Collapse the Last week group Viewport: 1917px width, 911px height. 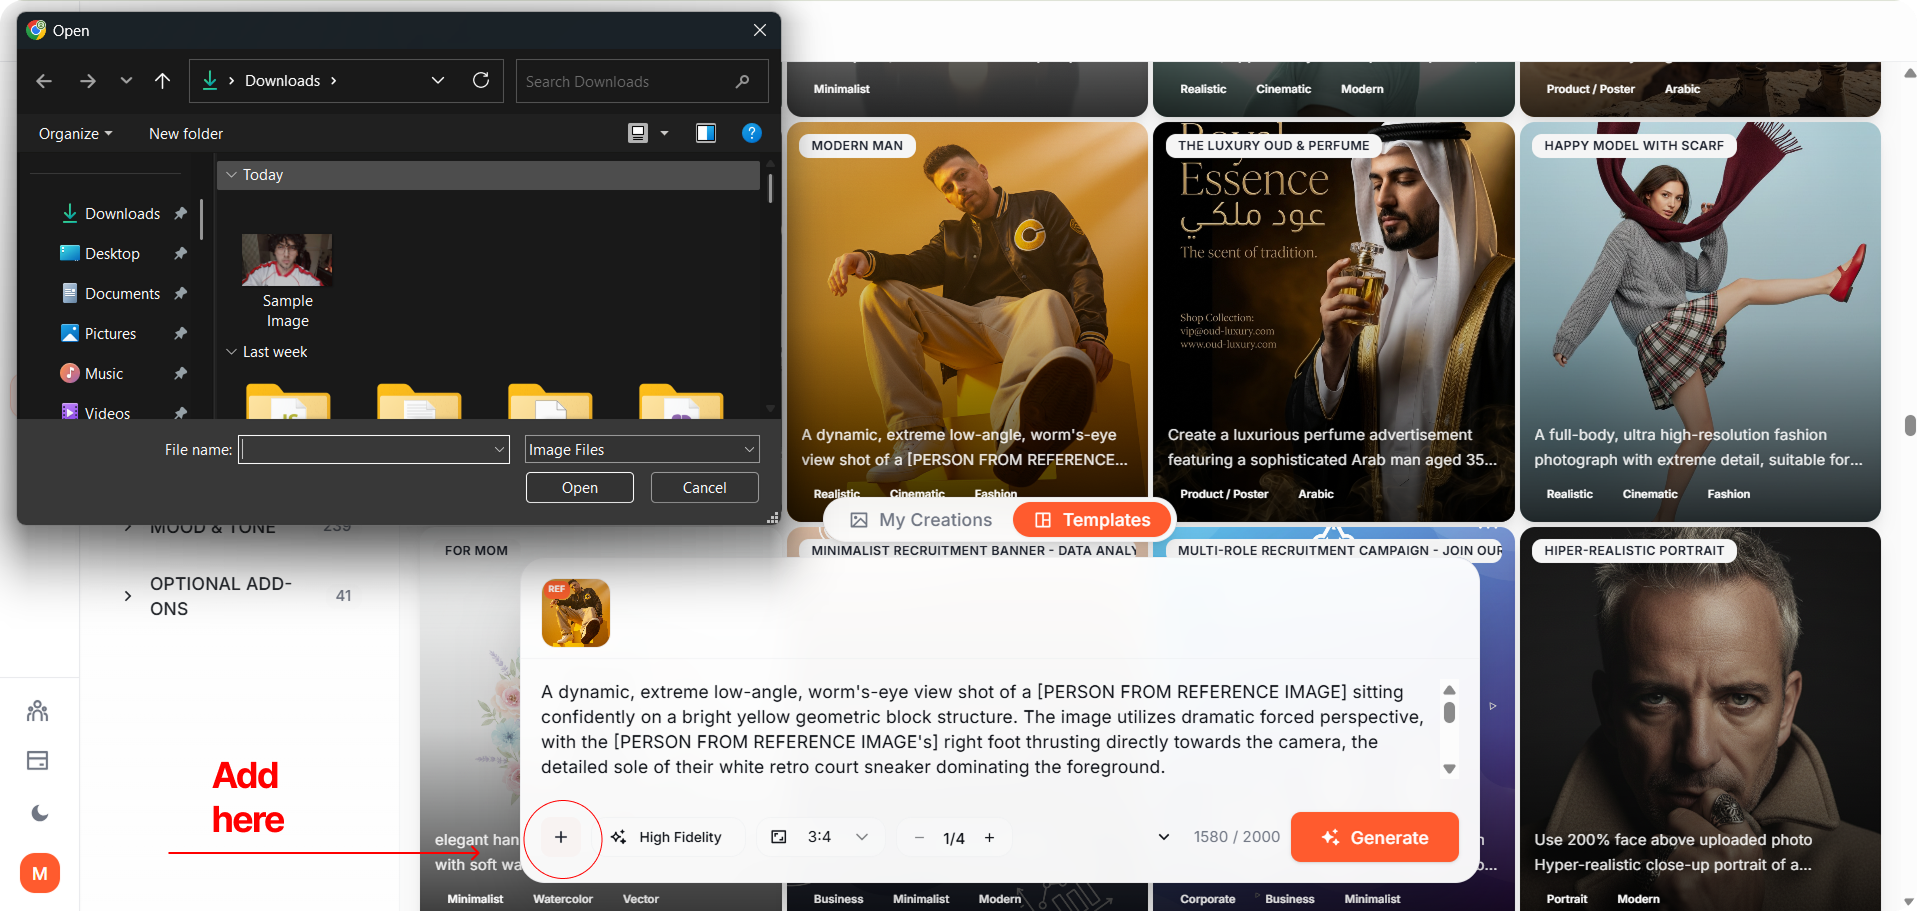click(231, 352)
